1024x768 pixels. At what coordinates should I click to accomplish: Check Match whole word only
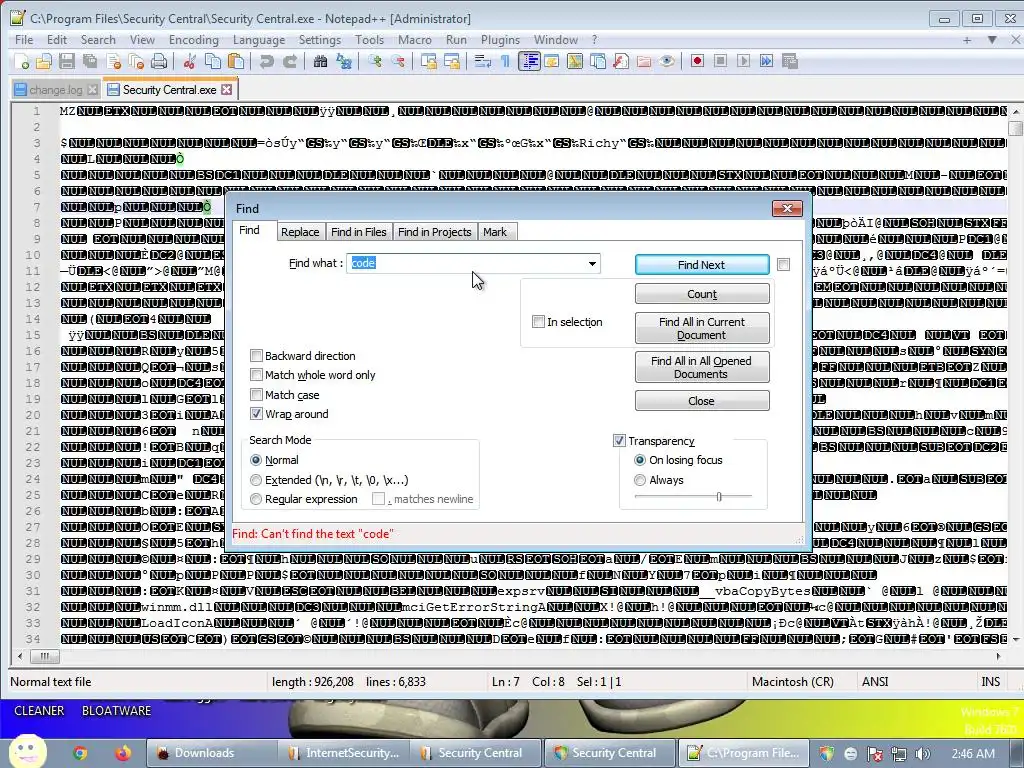pyautogui.click(x=256, y=375)
